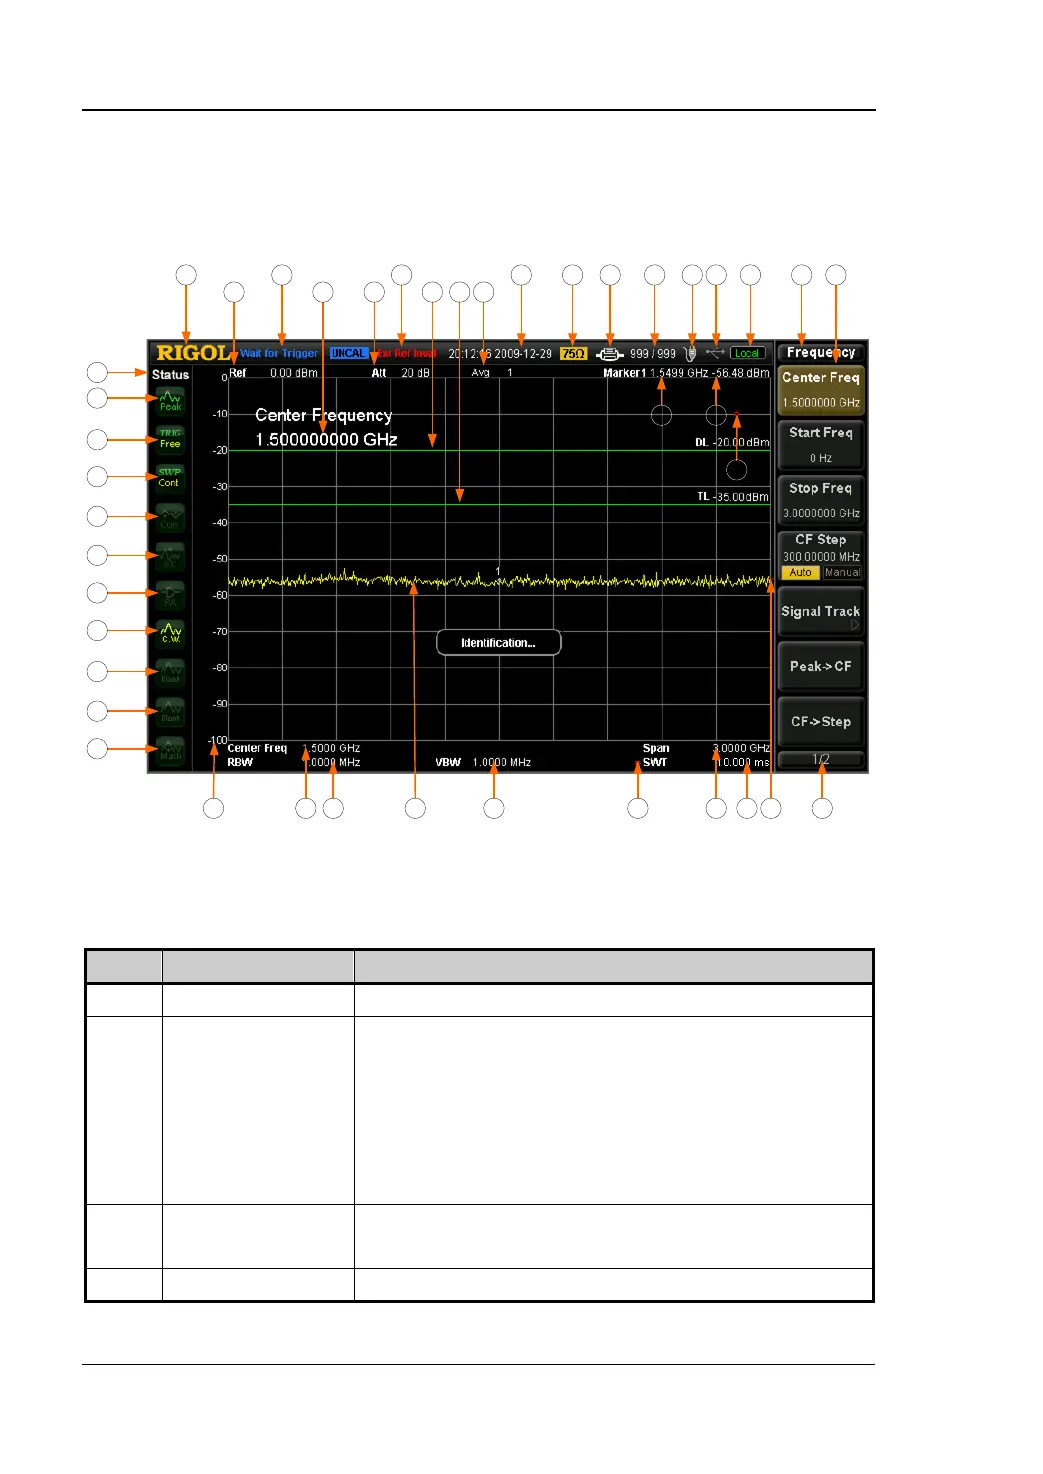Click the Peak->CF softkey
This screenshot has width=1043, height=1474.
point(821,667)
